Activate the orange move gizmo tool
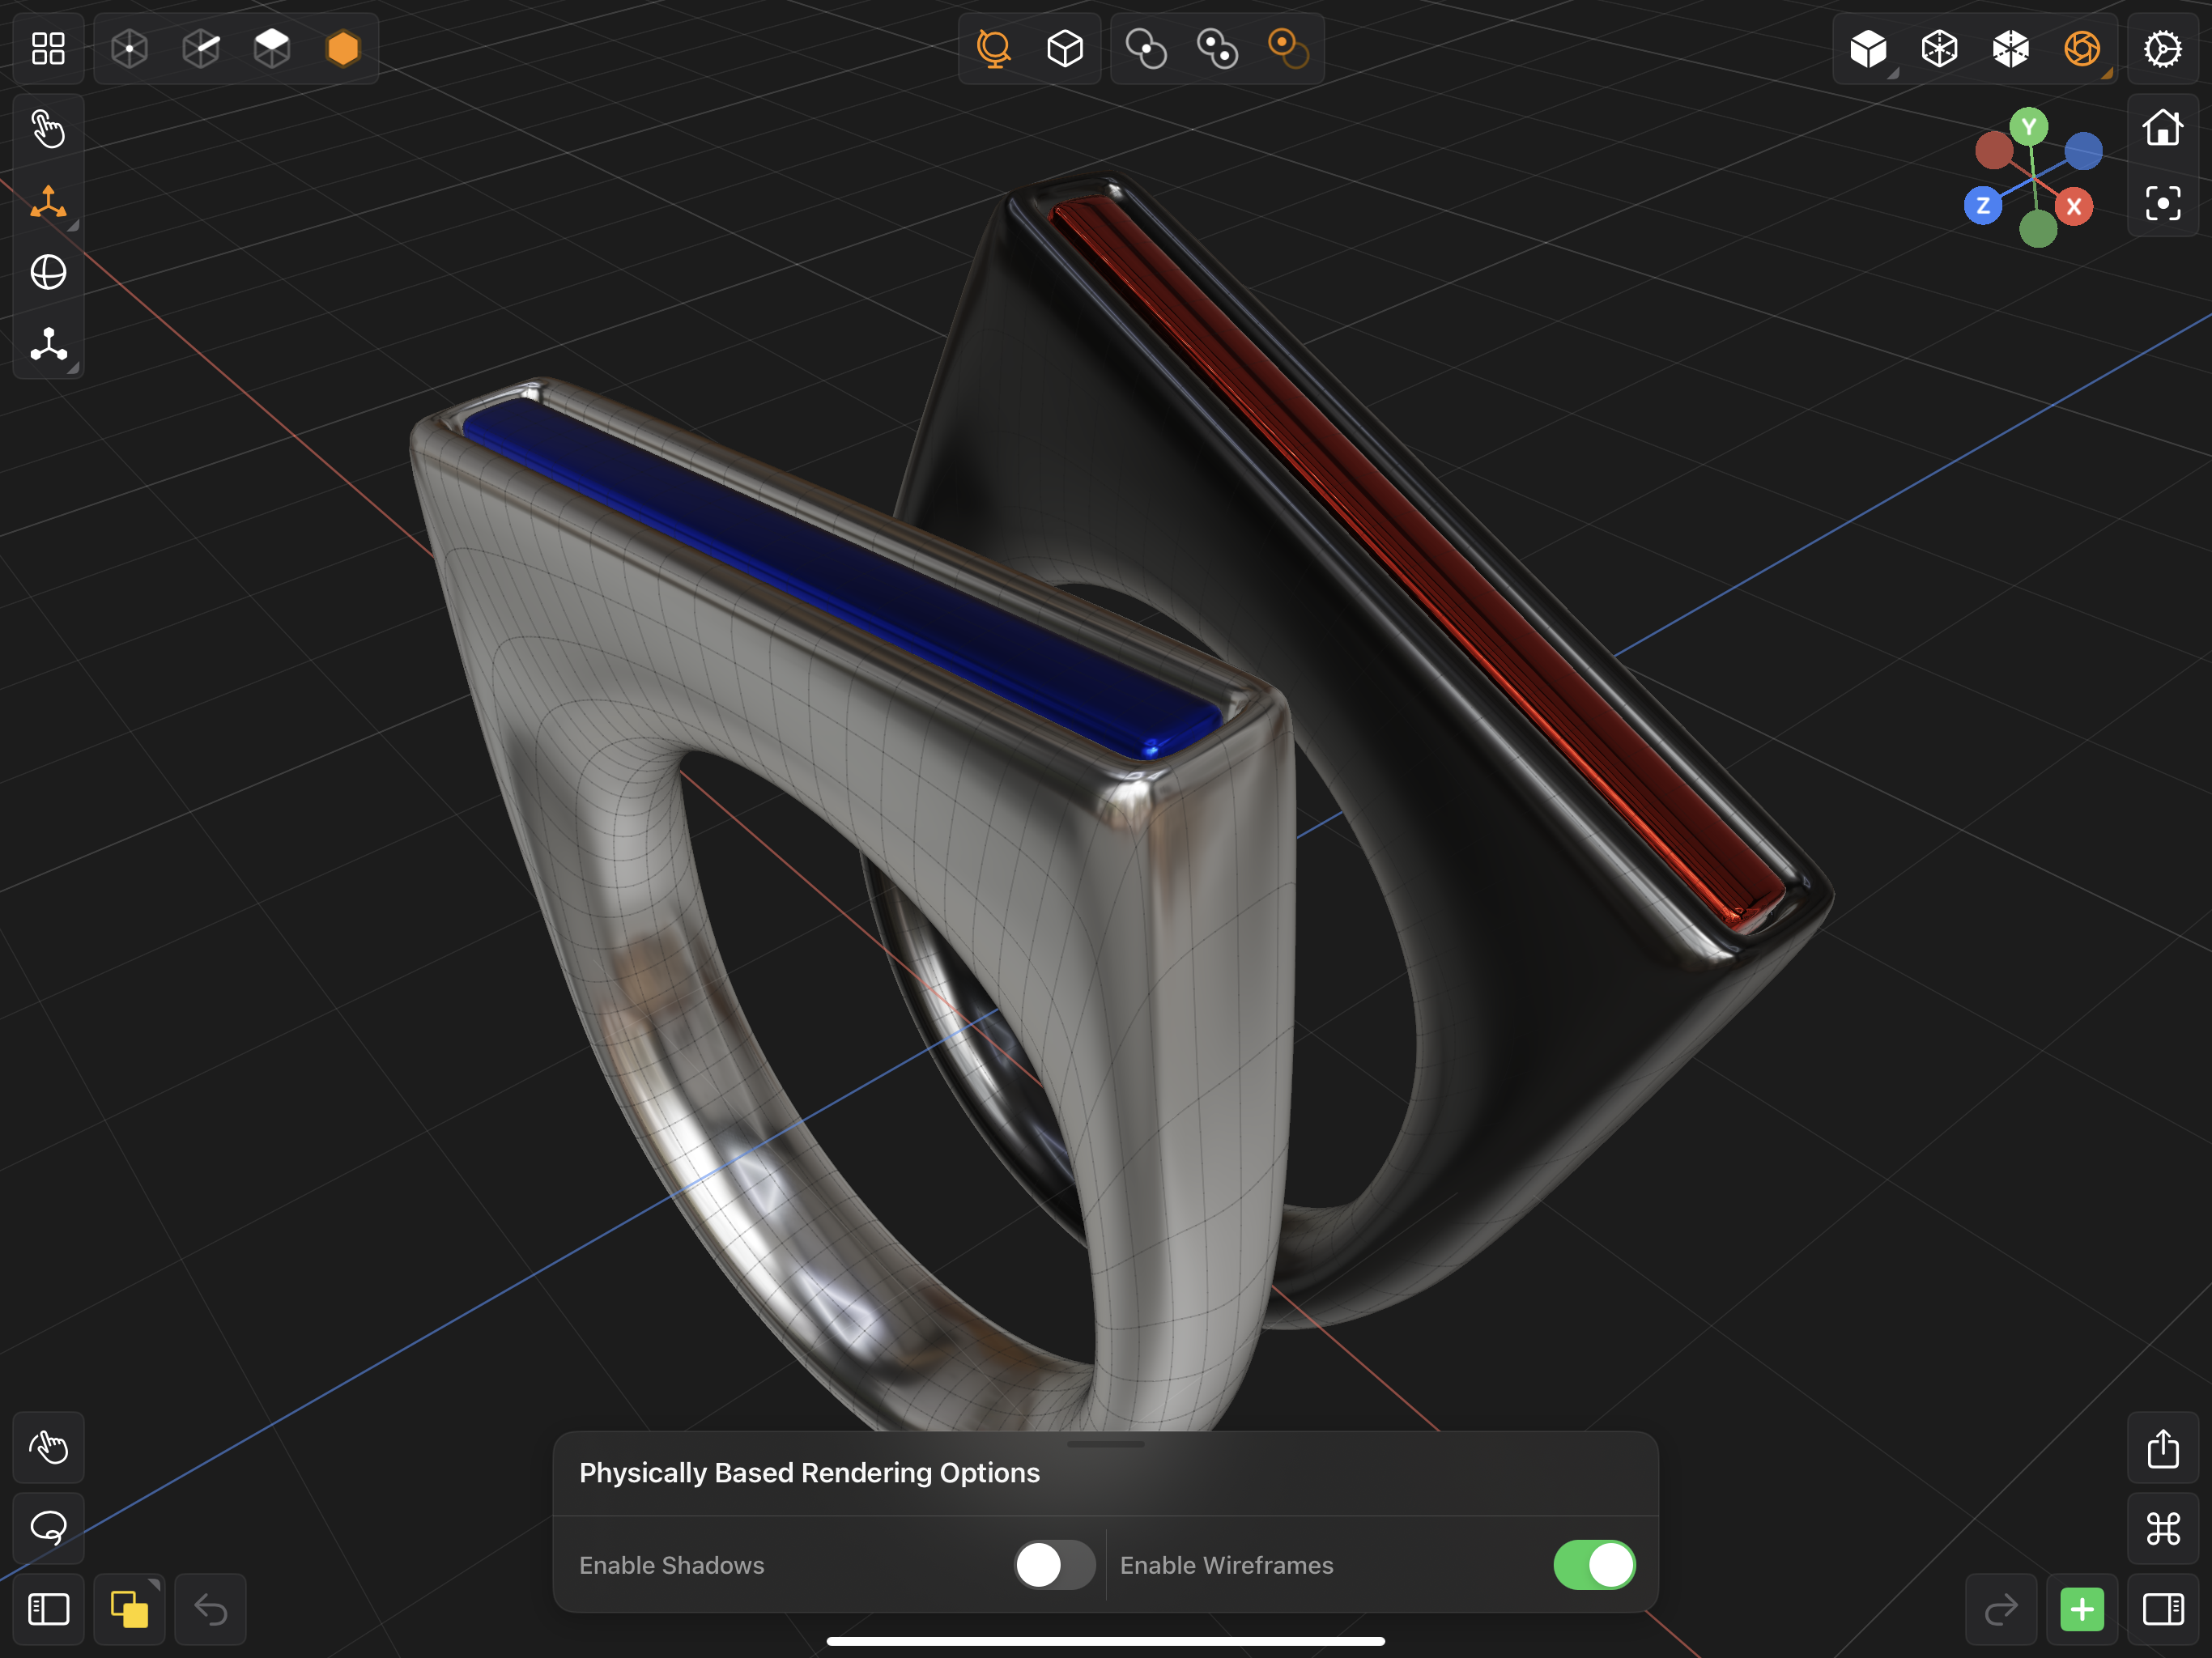Viewport: 2212px width, 1658px height. click(48, 202)
